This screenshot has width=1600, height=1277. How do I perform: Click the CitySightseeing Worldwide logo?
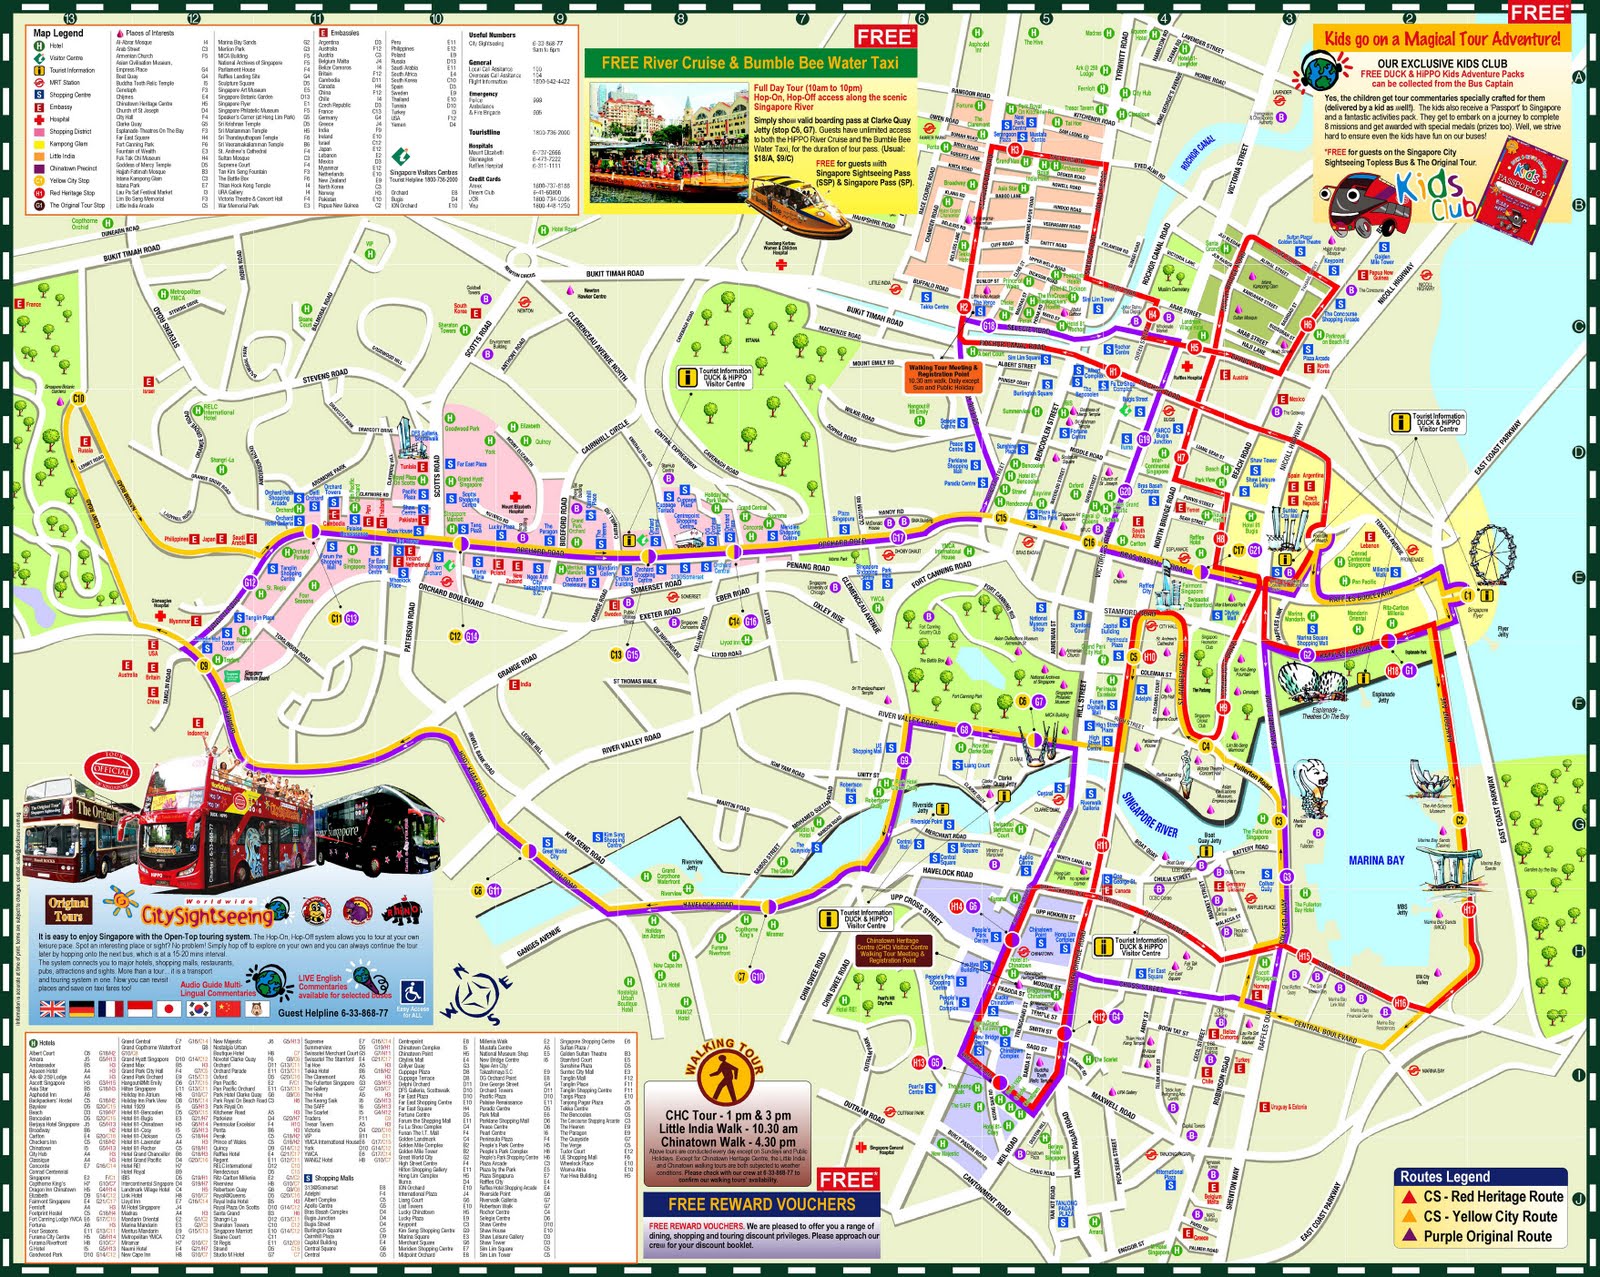198,907
